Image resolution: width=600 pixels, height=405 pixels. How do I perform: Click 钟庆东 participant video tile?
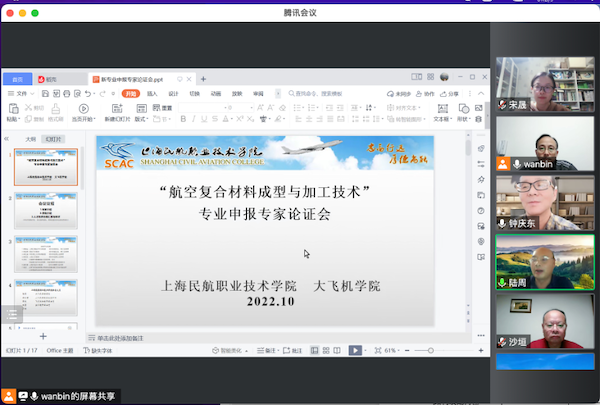(x=545, y=203)
